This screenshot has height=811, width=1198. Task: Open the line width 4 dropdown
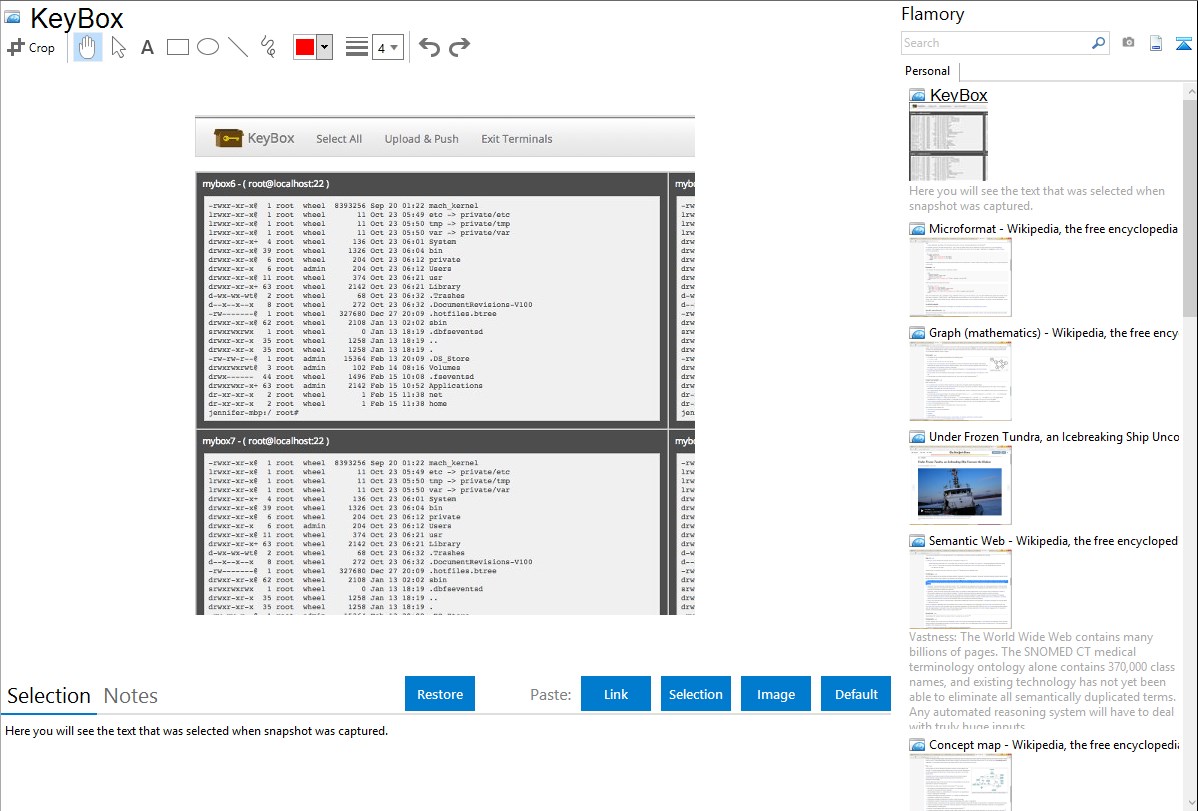coord(387,47)
